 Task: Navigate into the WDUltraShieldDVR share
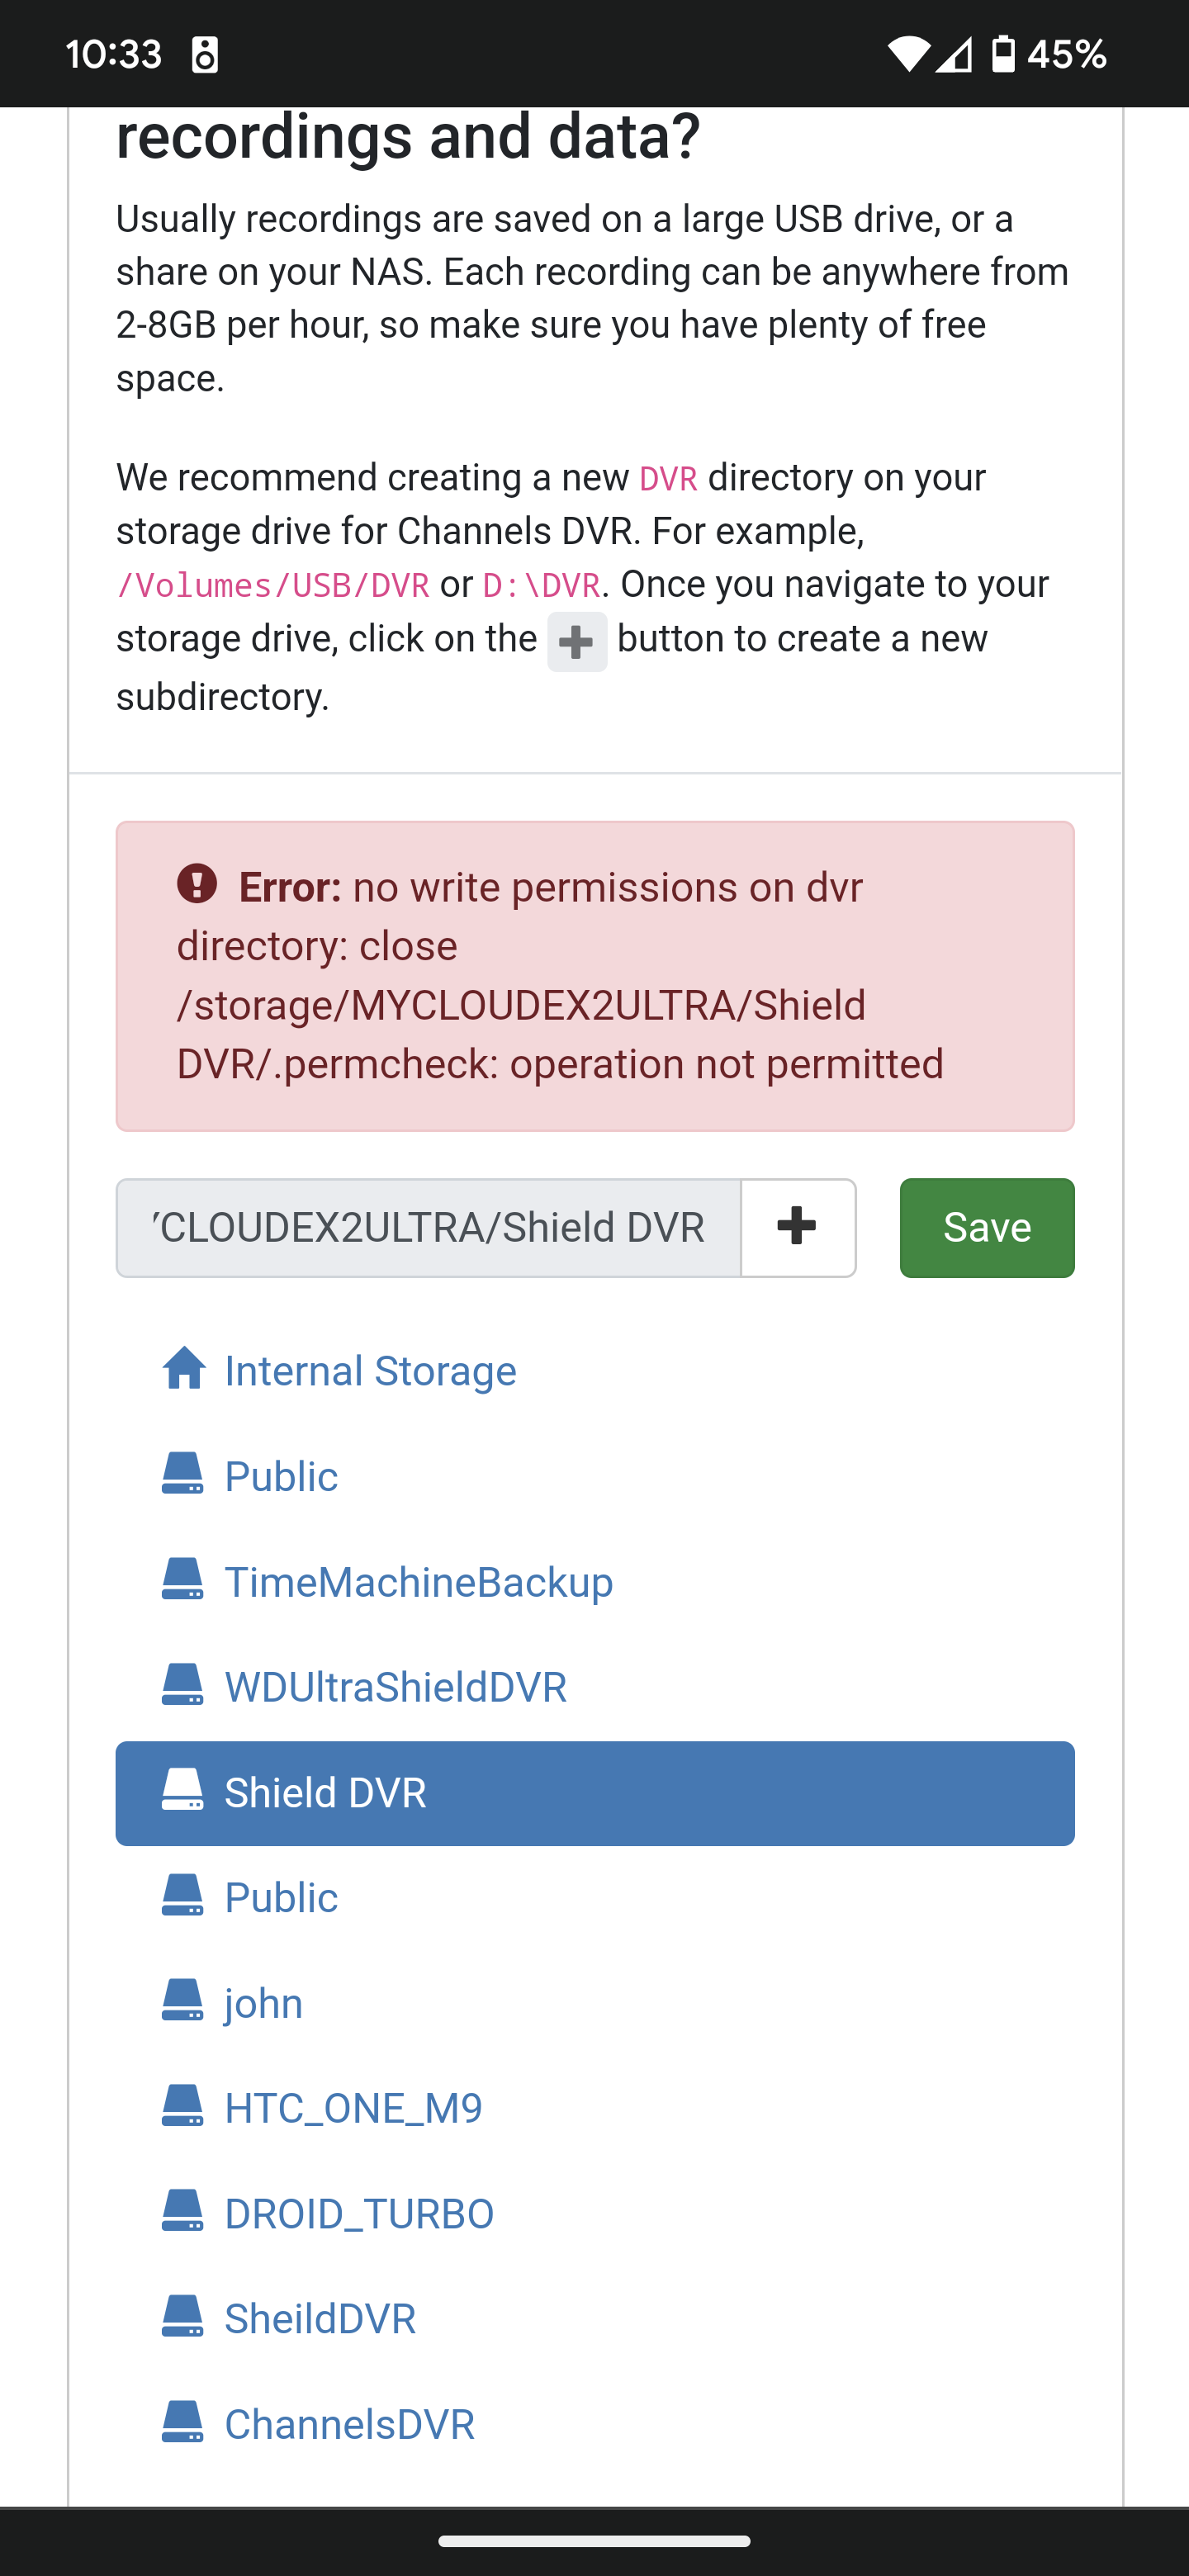pos(396,1686)
